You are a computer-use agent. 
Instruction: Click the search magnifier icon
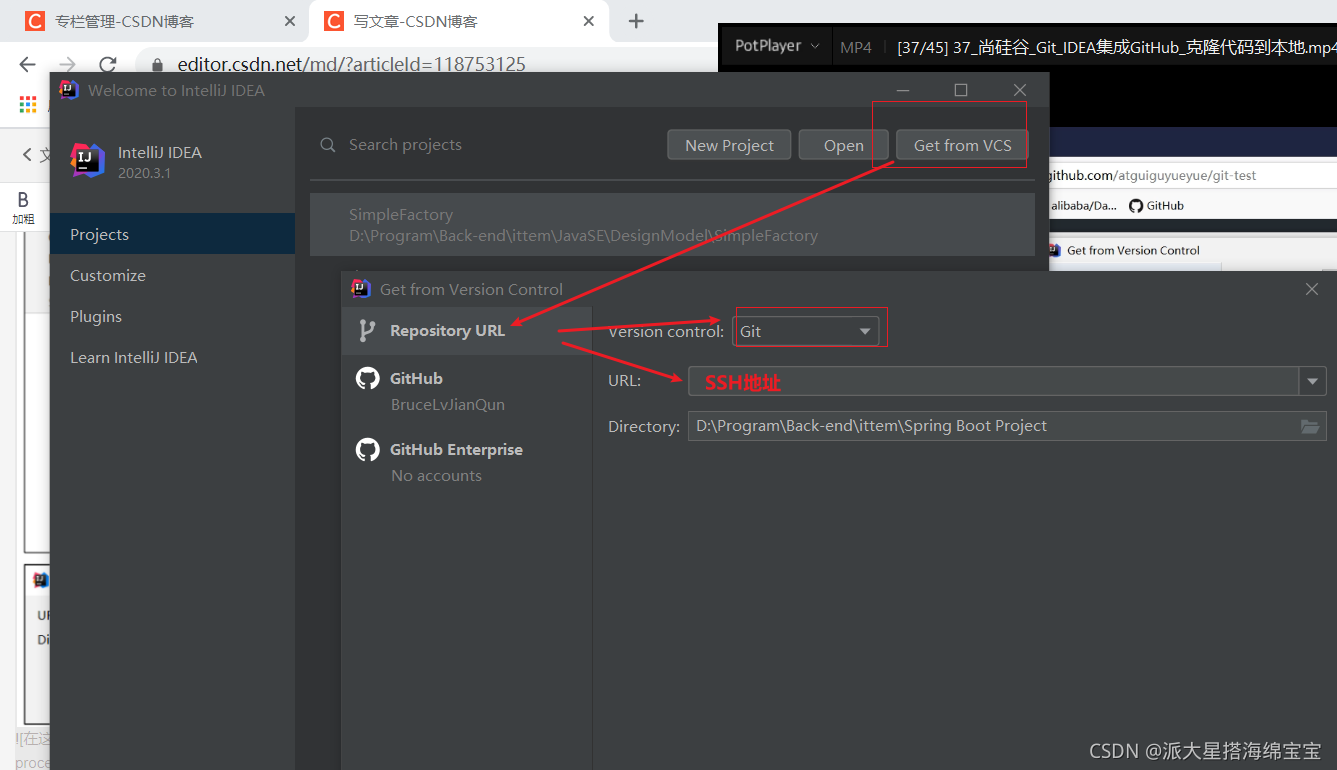coord(328,145)
